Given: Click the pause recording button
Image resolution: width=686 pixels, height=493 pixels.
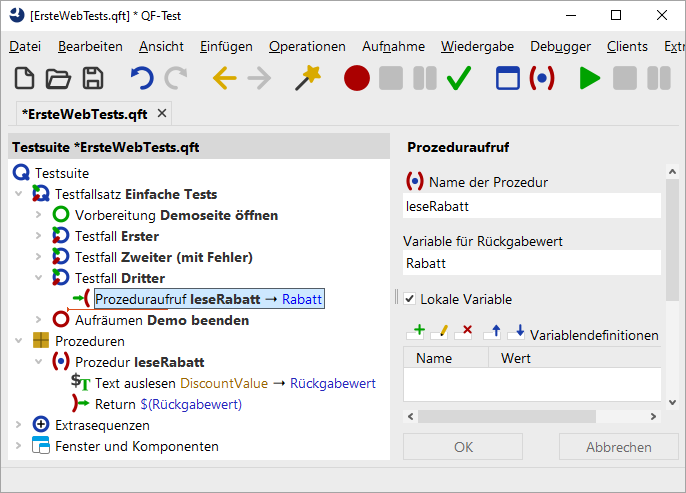Looking at the screenshot, I should [425, 78].
